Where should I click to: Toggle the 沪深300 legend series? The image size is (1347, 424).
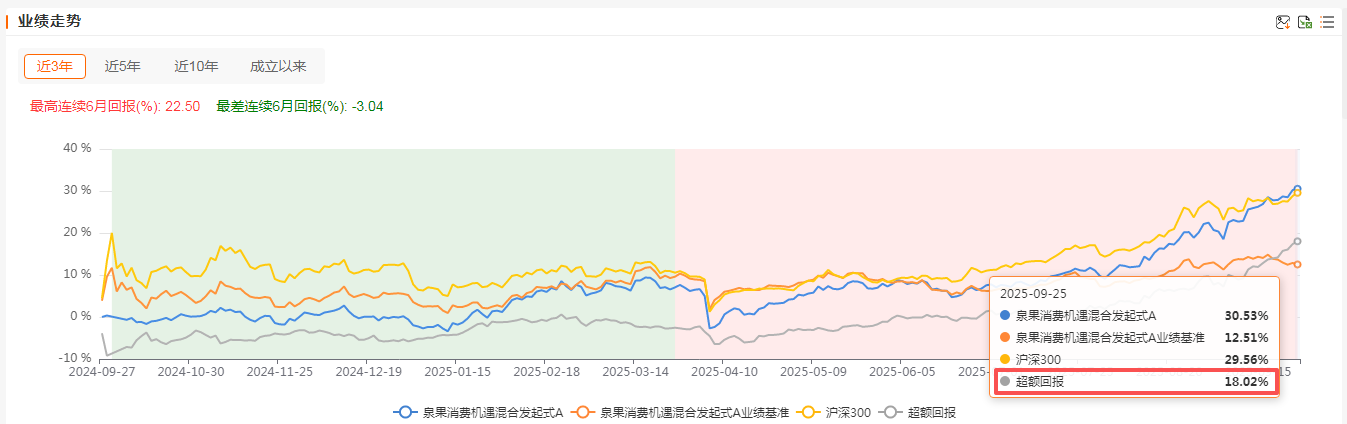pos(848,412)
